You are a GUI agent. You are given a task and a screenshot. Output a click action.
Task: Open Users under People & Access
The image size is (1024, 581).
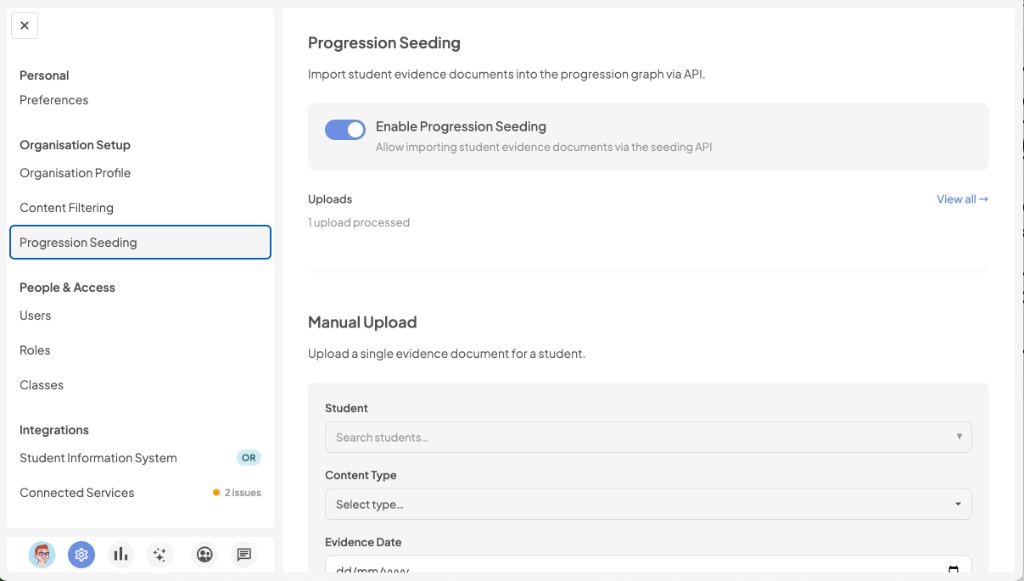tap(35, 315)
